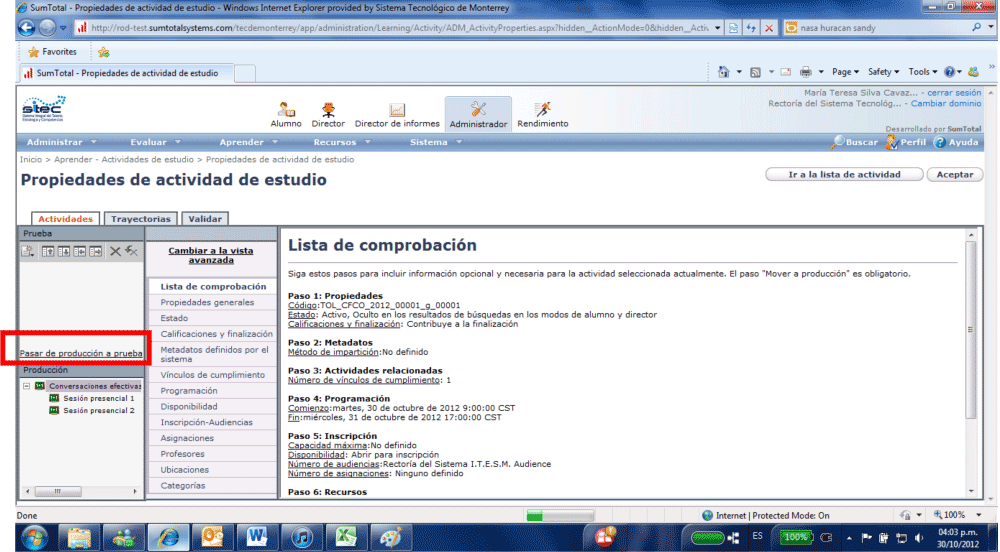
Task: Click the Cambiar dominio link
Action: coord(946,103)
